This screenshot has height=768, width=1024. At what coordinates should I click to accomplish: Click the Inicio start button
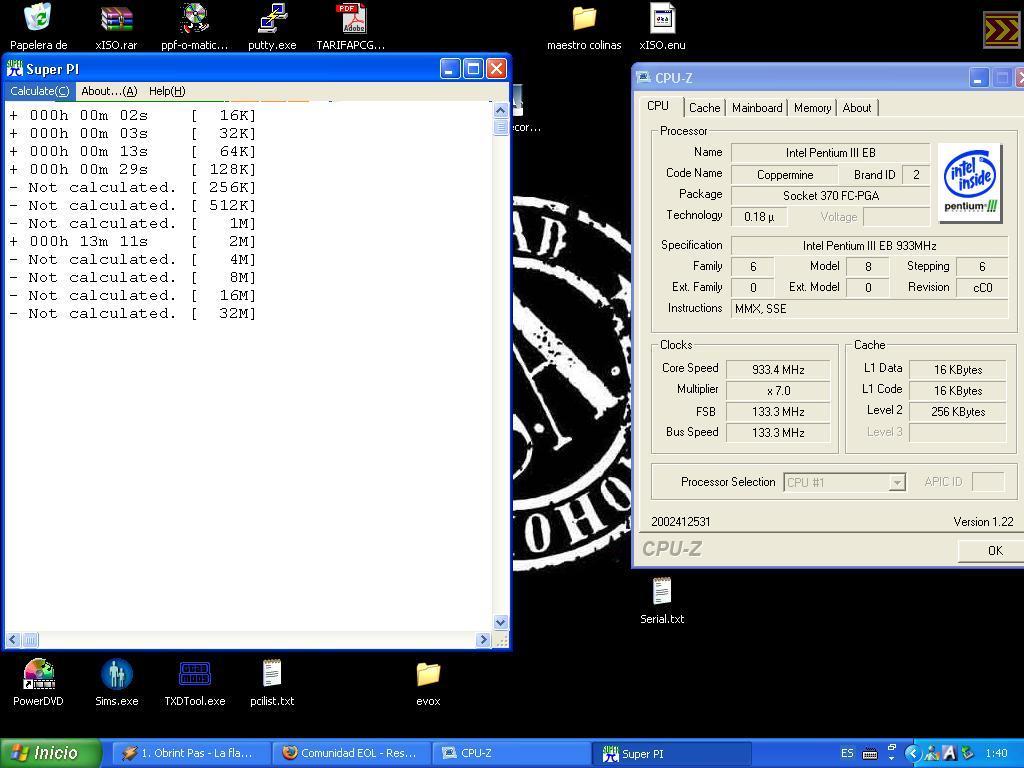point(51,753)
